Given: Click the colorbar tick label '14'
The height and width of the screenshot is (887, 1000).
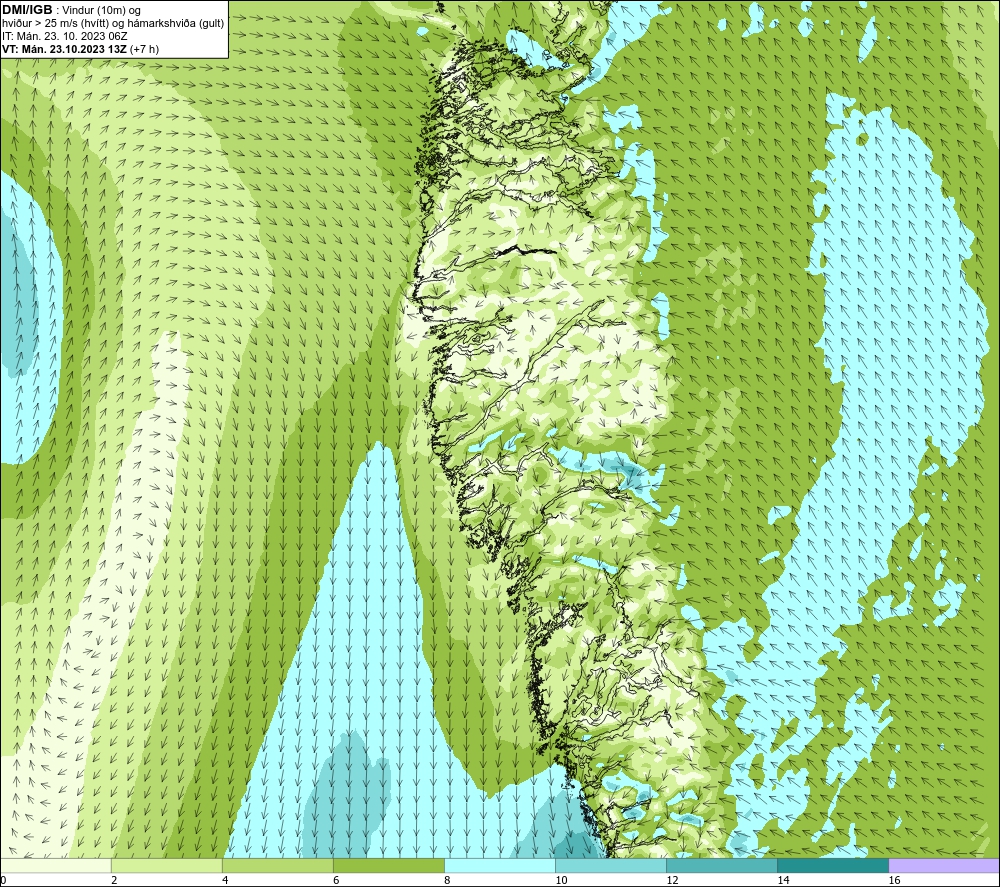Looking at the screenshot, I should (x=783, y=881).
